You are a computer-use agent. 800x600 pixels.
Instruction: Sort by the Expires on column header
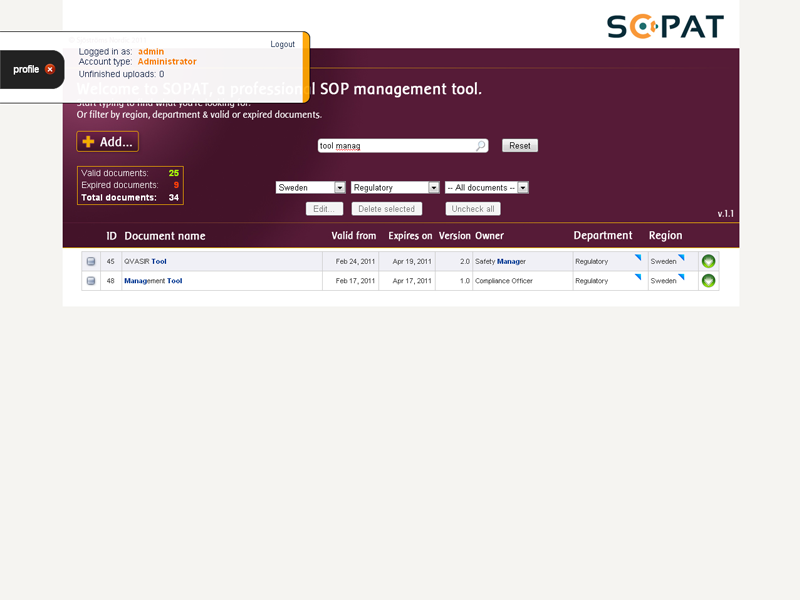[410, 236]
